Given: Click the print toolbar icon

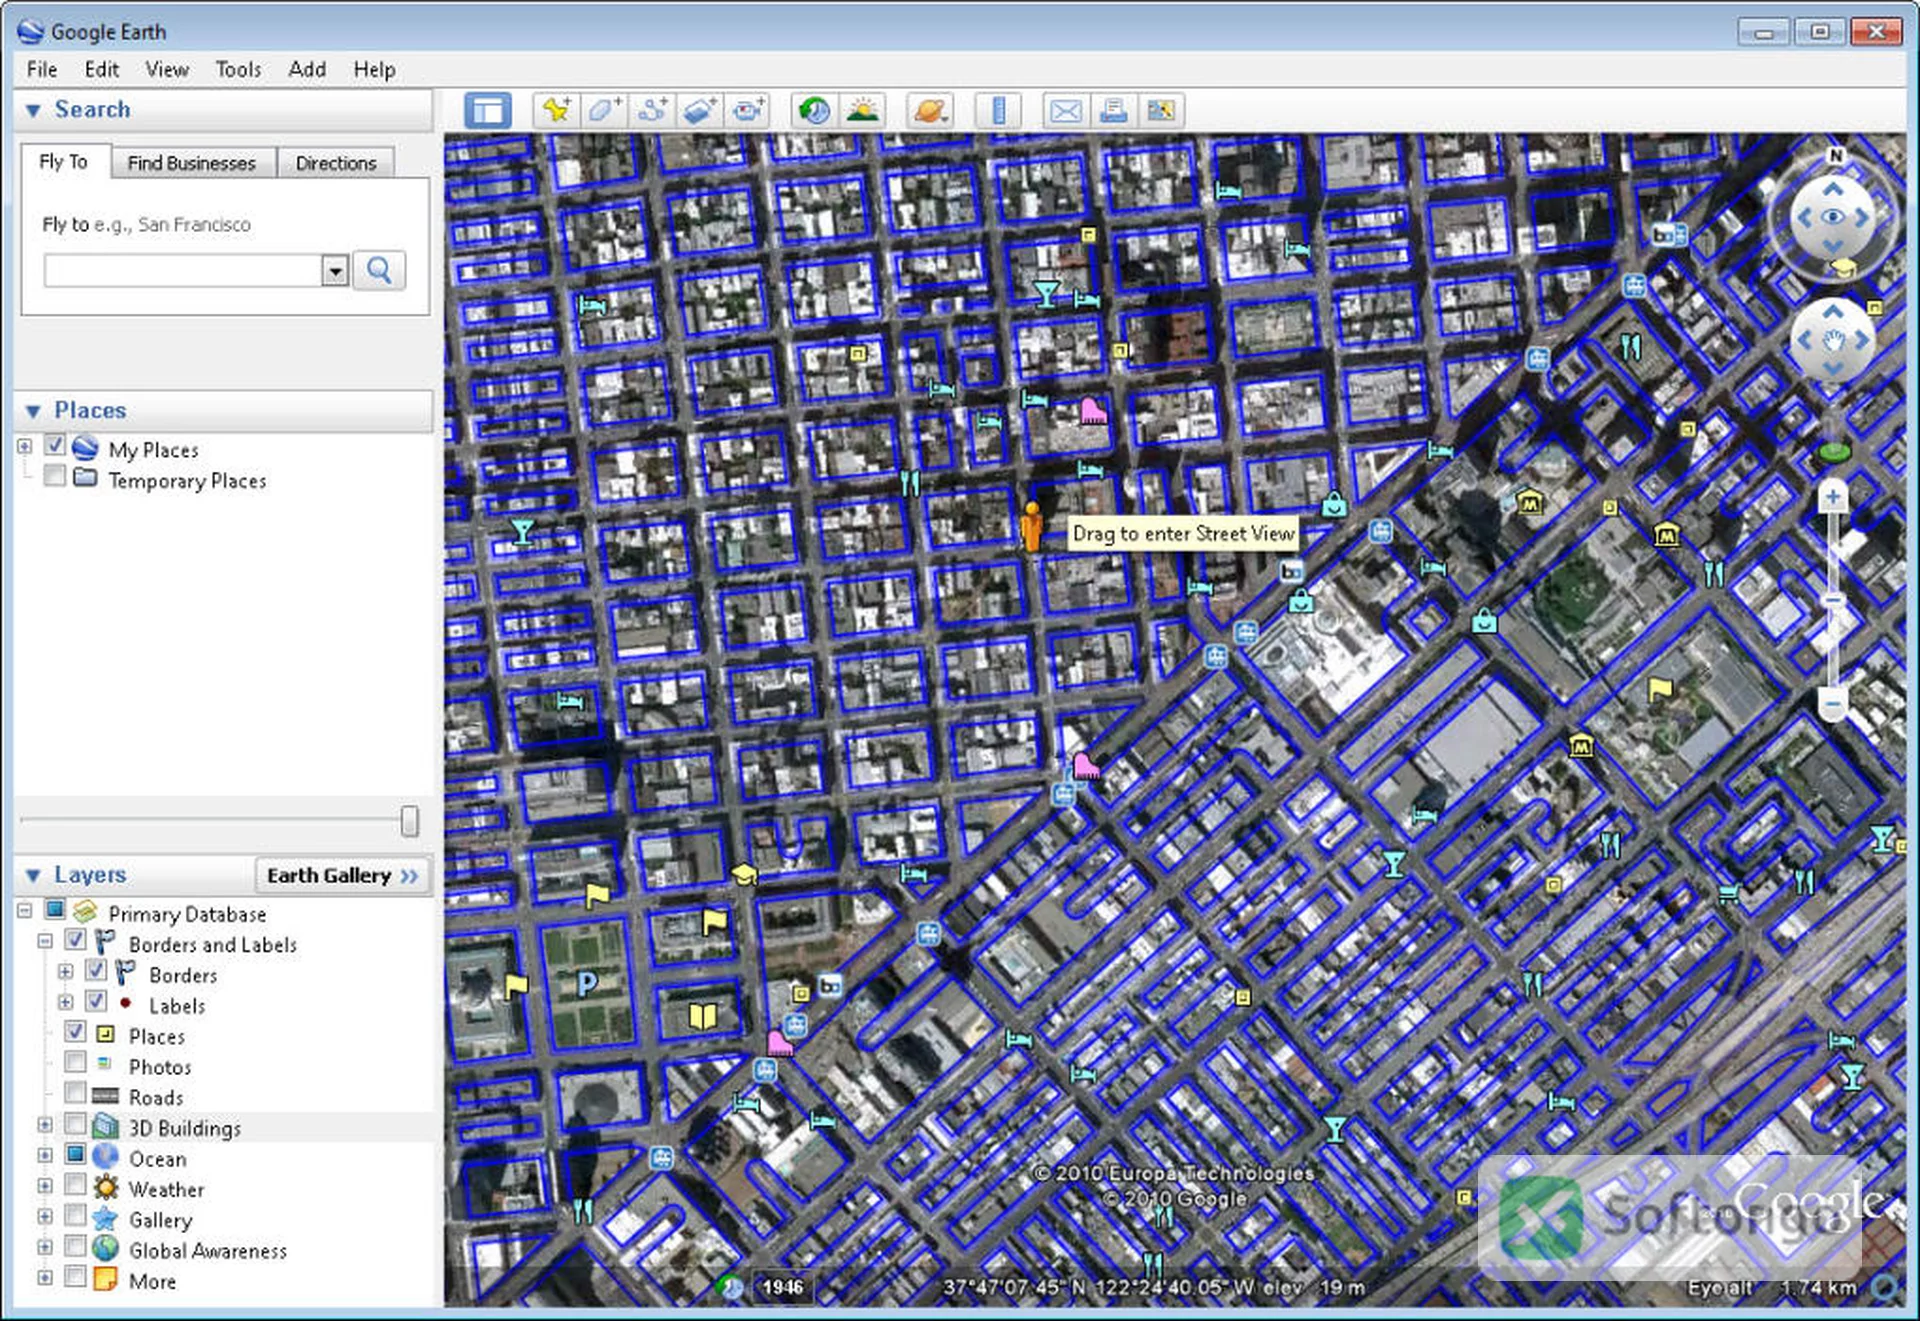Looking at the screenshot, I should 1114,110.
